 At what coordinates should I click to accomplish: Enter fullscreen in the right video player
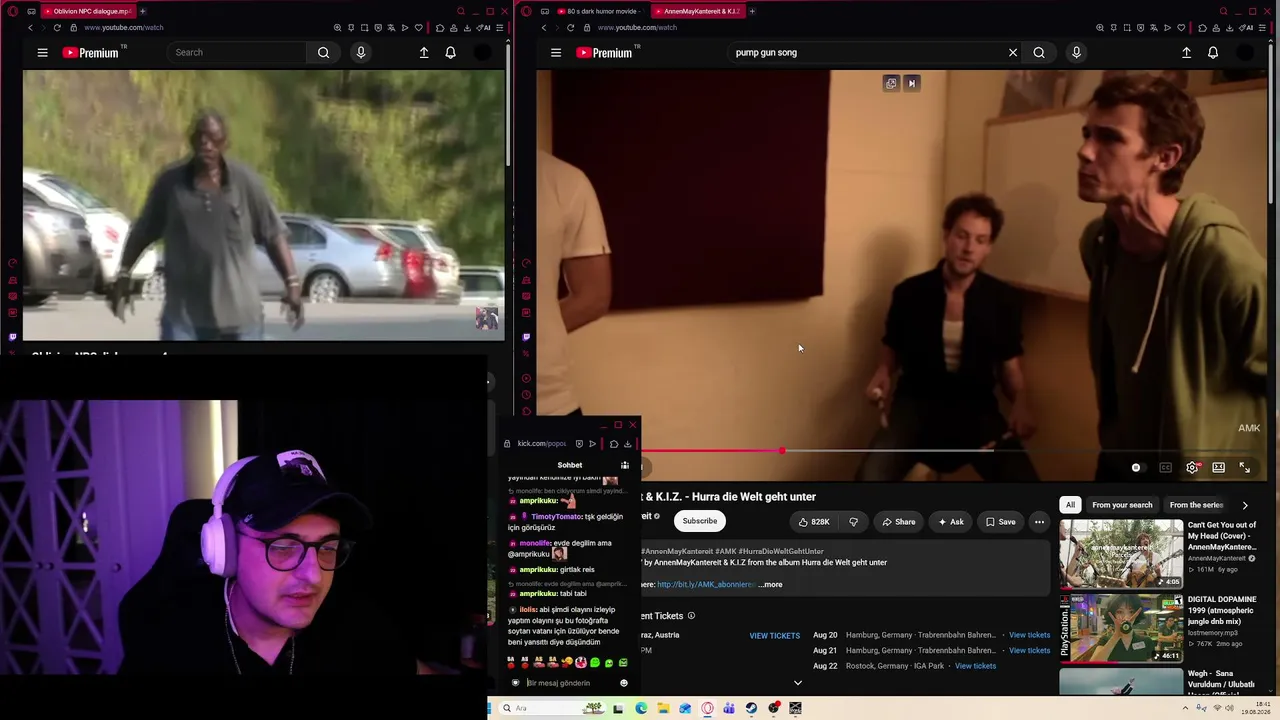tap(1245, 468)
